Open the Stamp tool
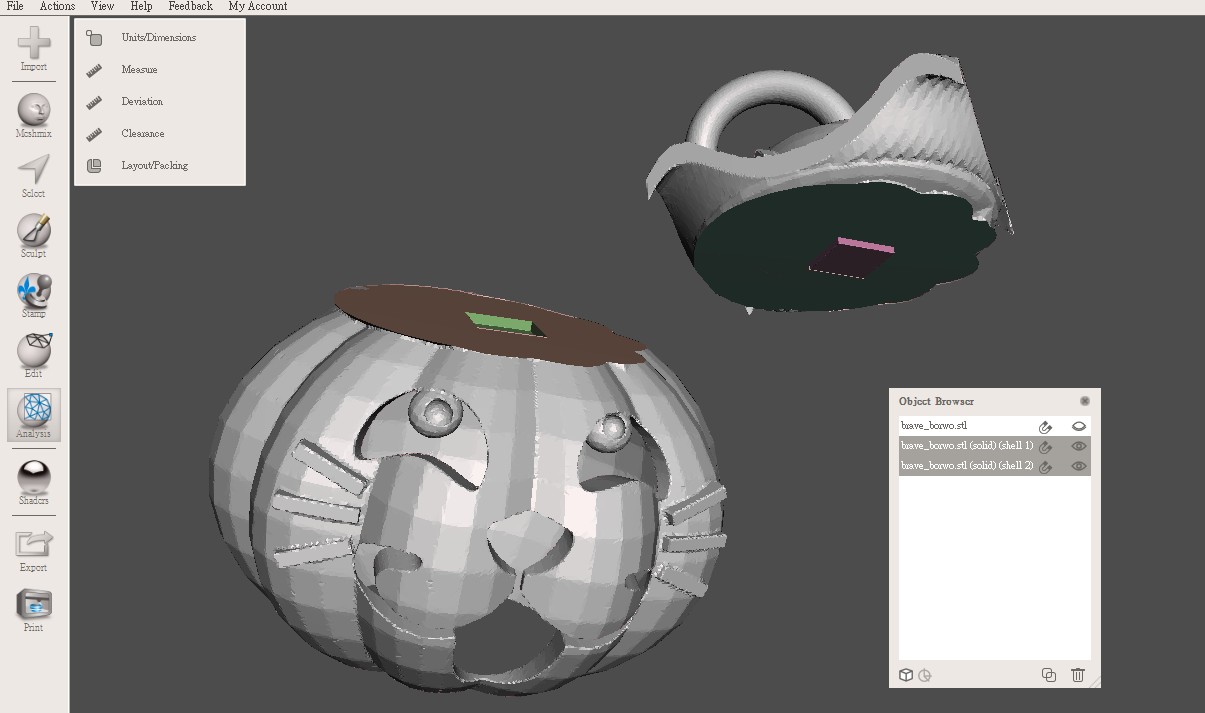 (x=34, y=295)
